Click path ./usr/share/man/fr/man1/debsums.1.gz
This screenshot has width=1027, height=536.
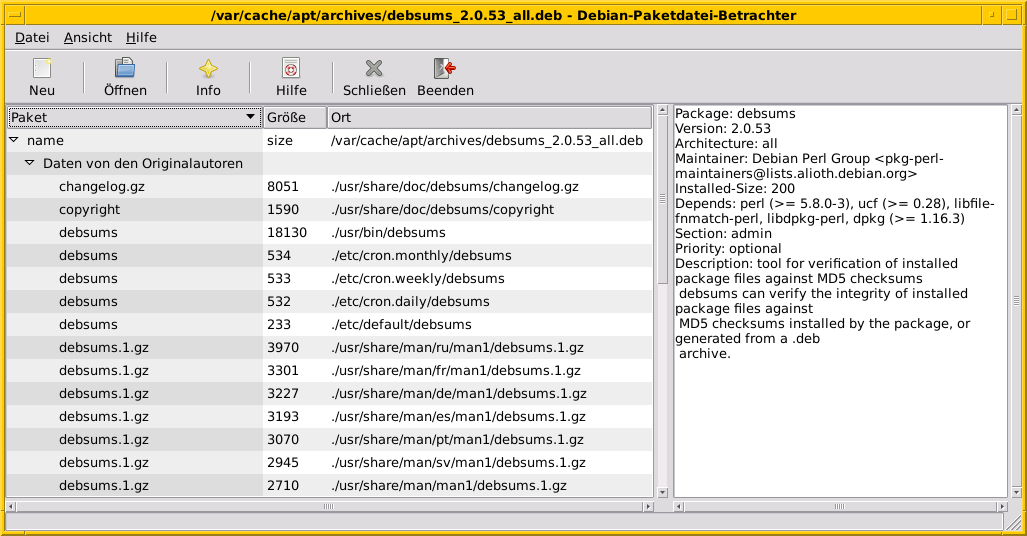click(x=456, y=370)
